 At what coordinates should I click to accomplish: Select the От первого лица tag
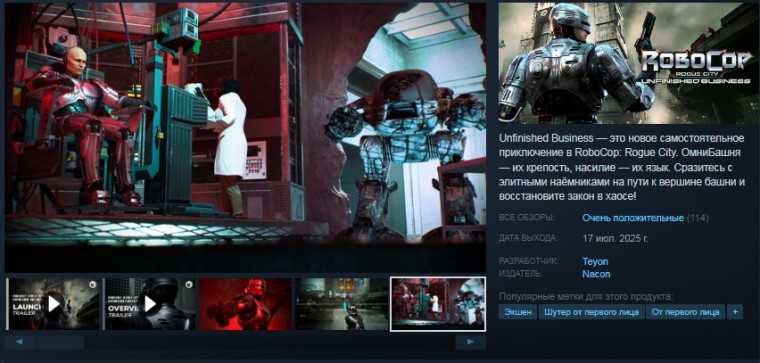(685, 312)
